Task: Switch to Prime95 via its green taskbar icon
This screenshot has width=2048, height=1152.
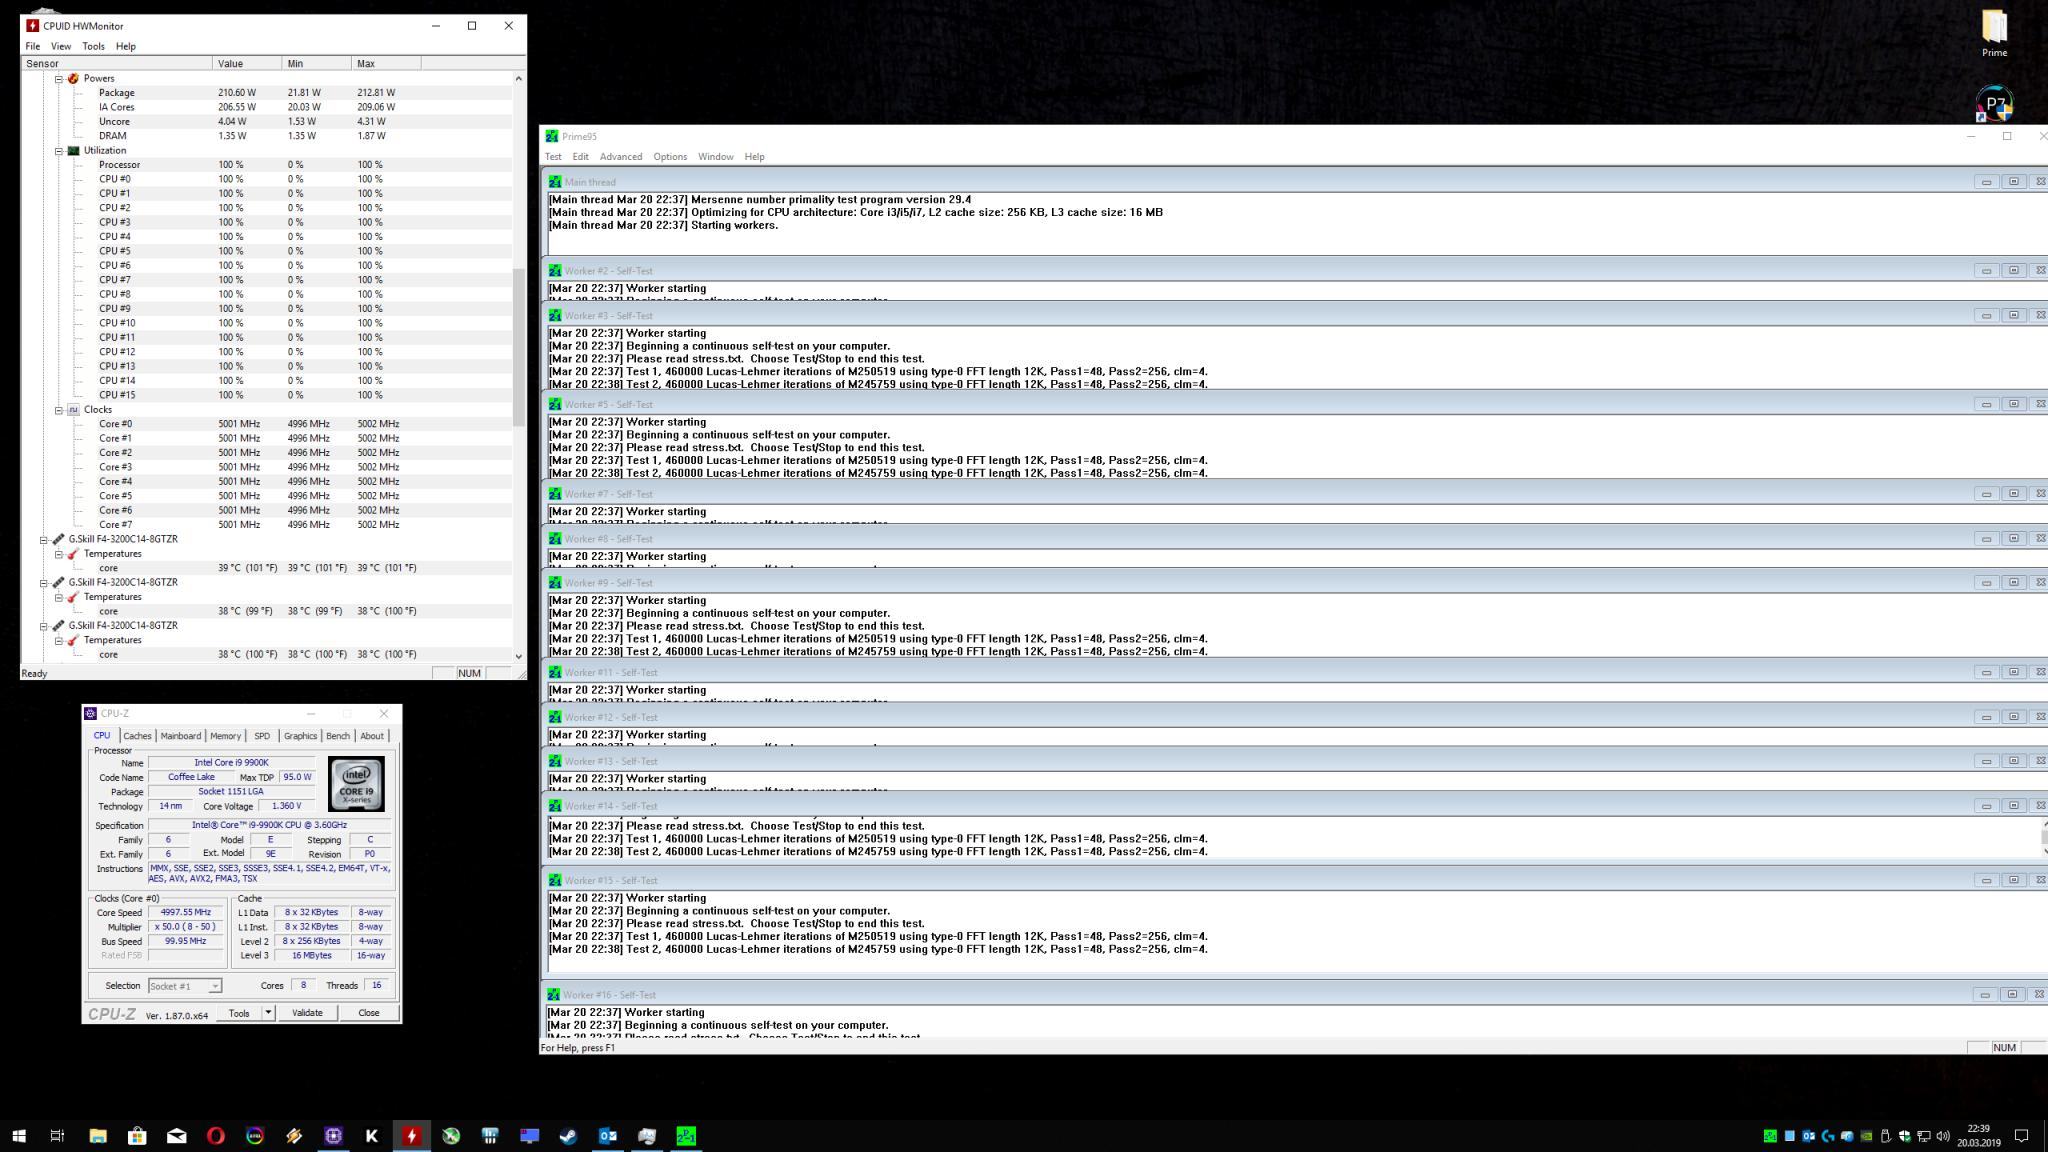Action: [x=686, y=1135]
